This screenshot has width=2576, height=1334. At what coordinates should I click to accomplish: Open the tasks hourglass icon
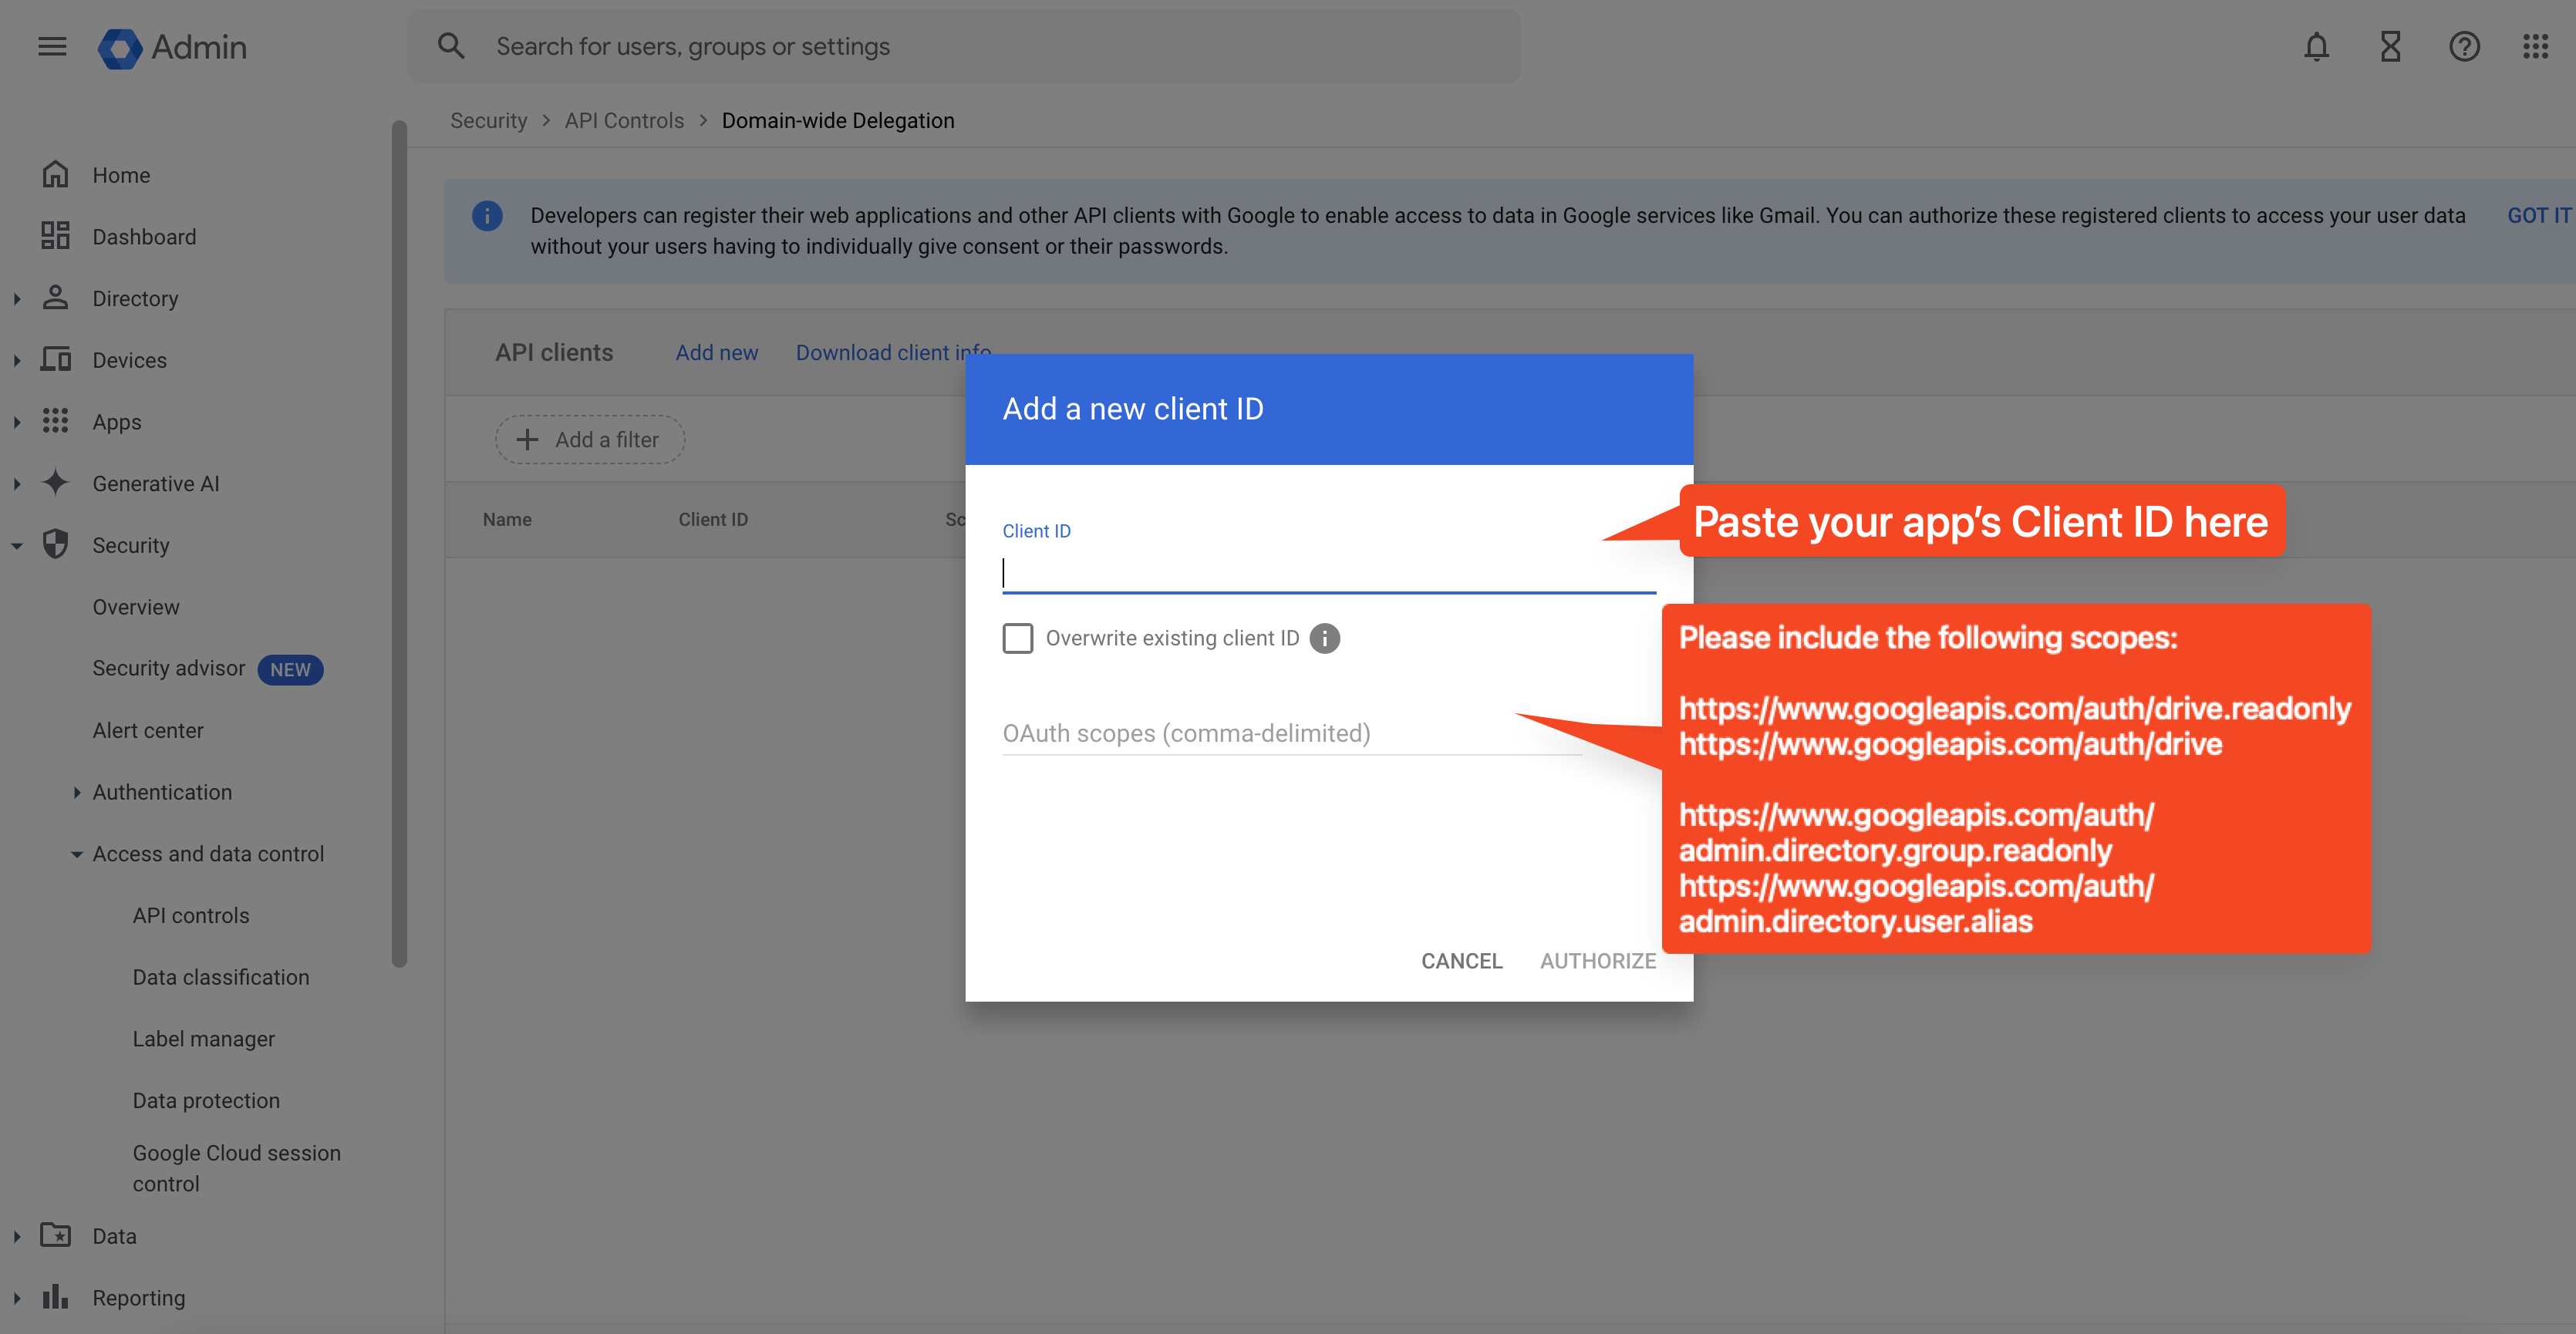2390,47
